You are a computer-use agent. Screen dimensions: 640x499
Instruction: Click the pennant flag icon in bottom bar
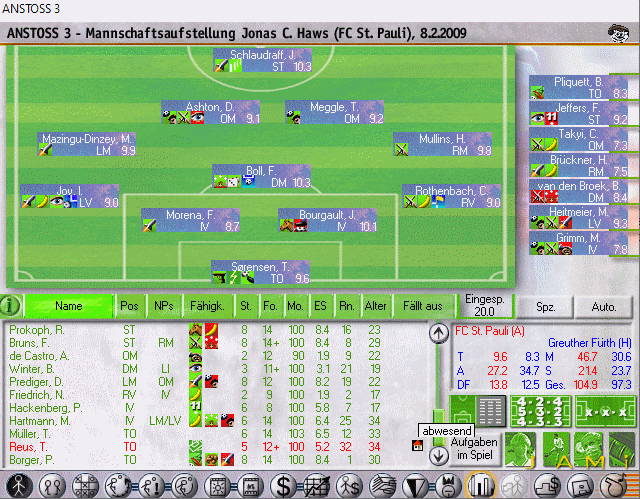tap(416, 486)
